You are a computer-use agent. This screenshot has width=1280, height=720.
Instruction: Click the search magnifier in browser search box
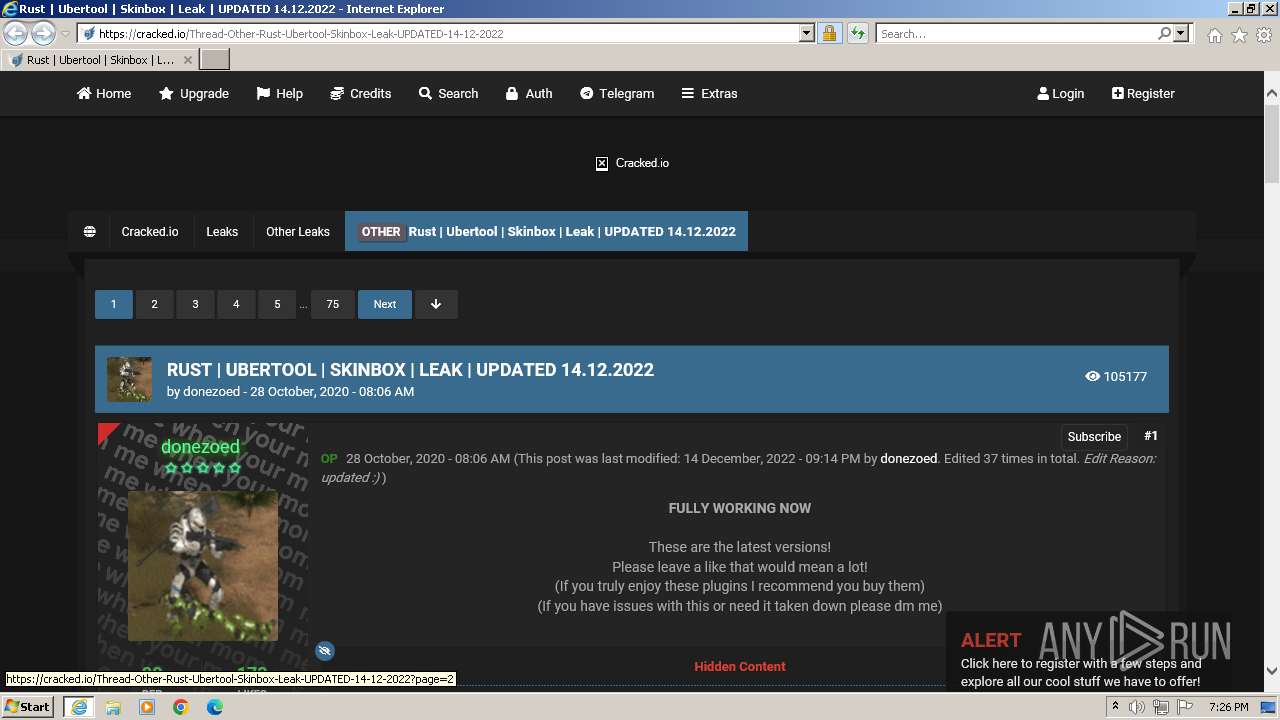point(1164,33)
